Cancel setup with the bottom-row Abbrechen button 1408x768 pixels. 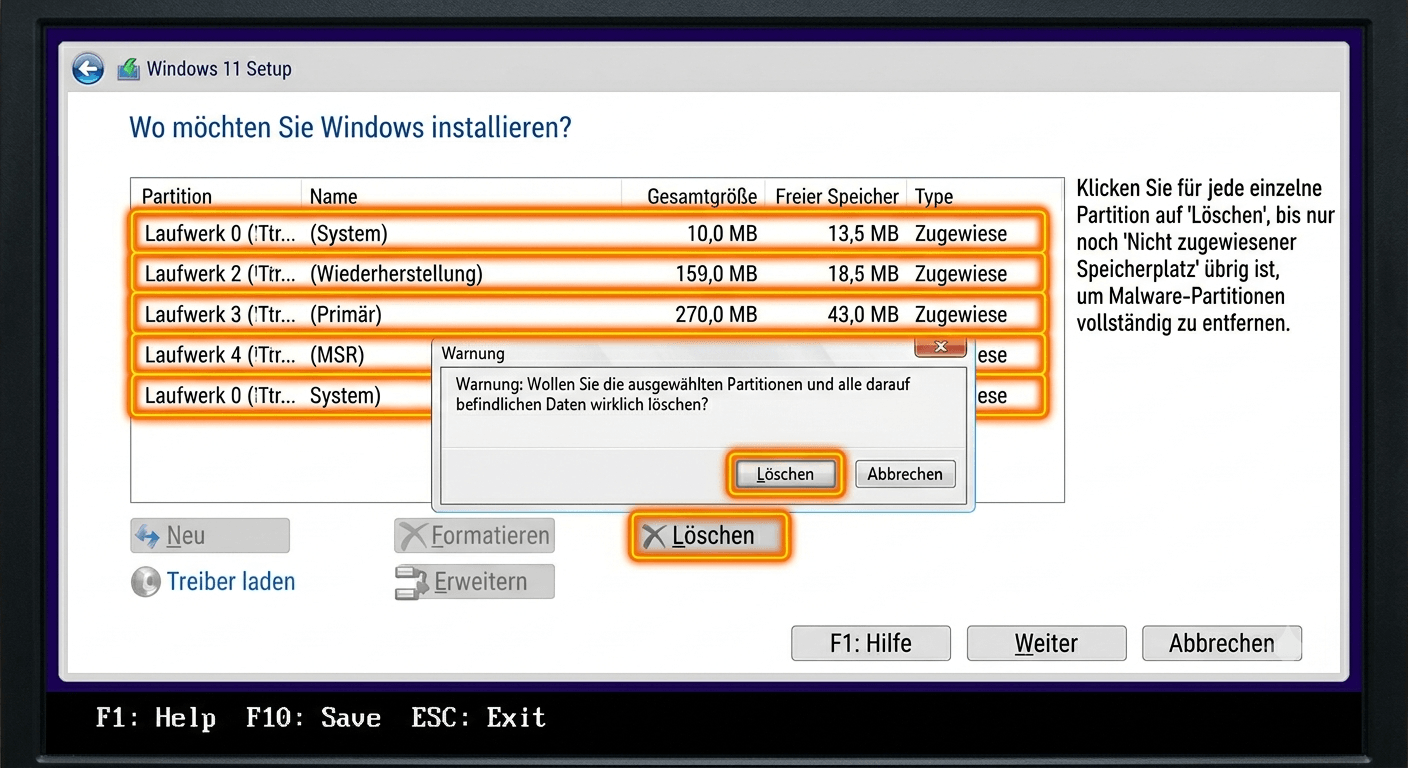[x=1222, y=643]
